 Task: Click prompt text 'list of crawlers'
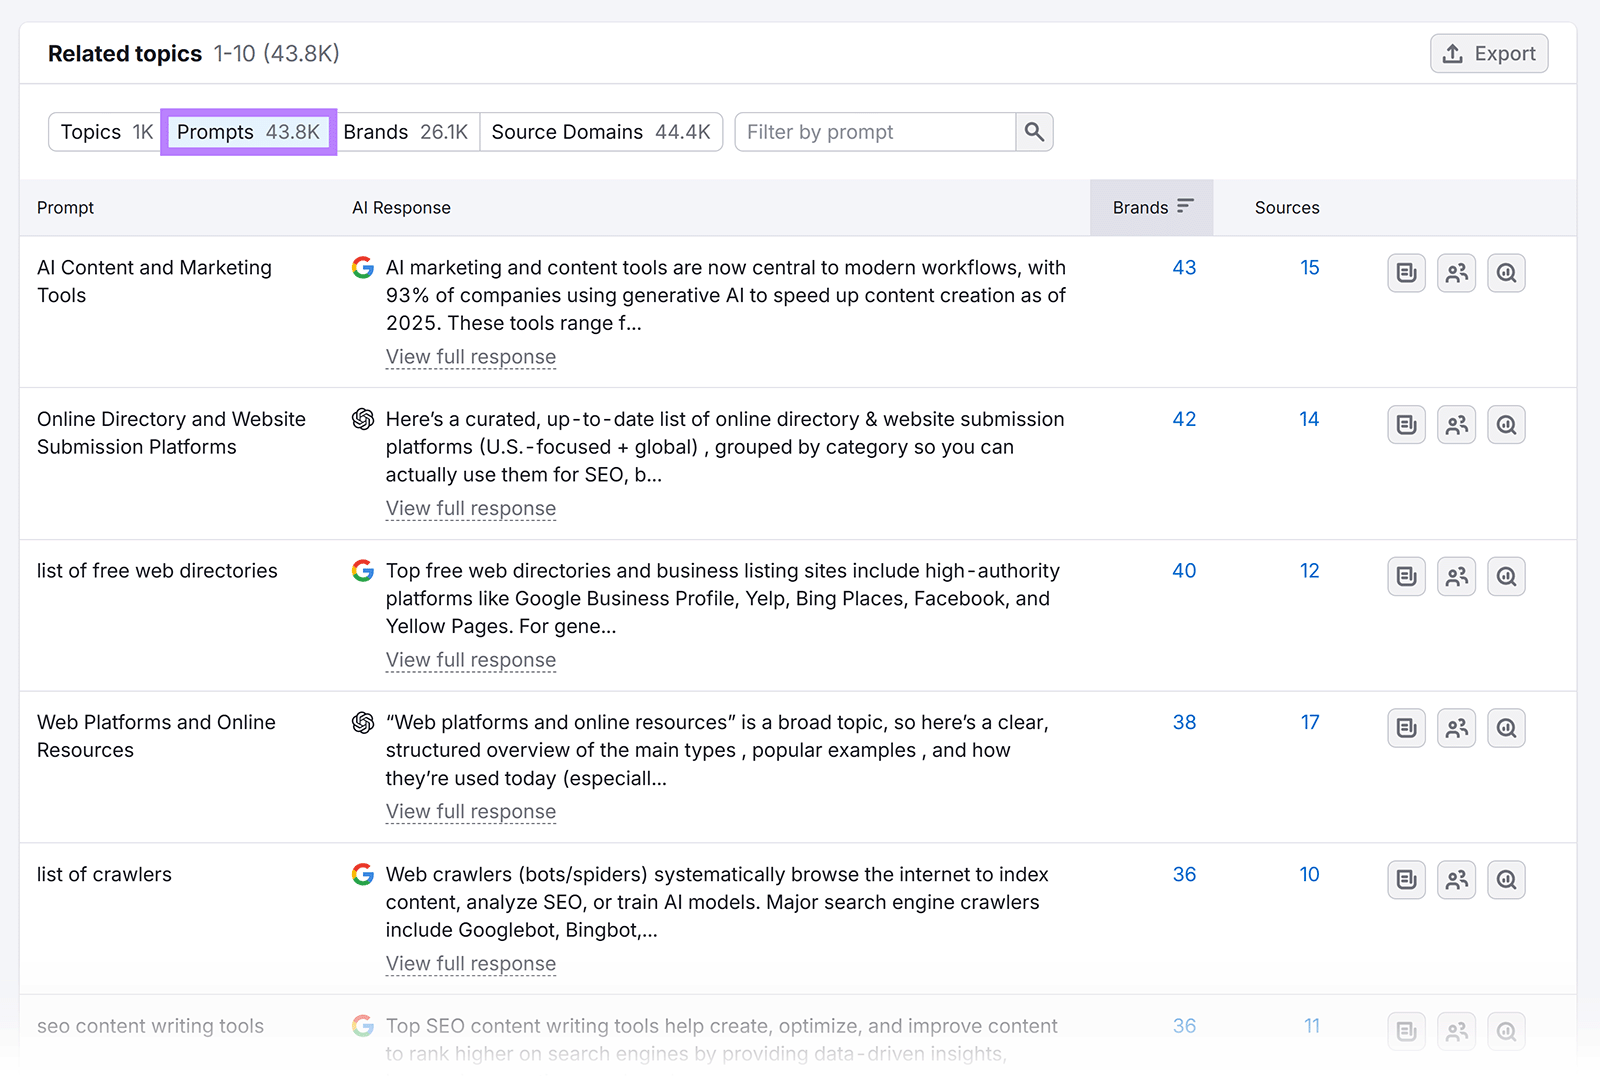click(x=104, y=874)
